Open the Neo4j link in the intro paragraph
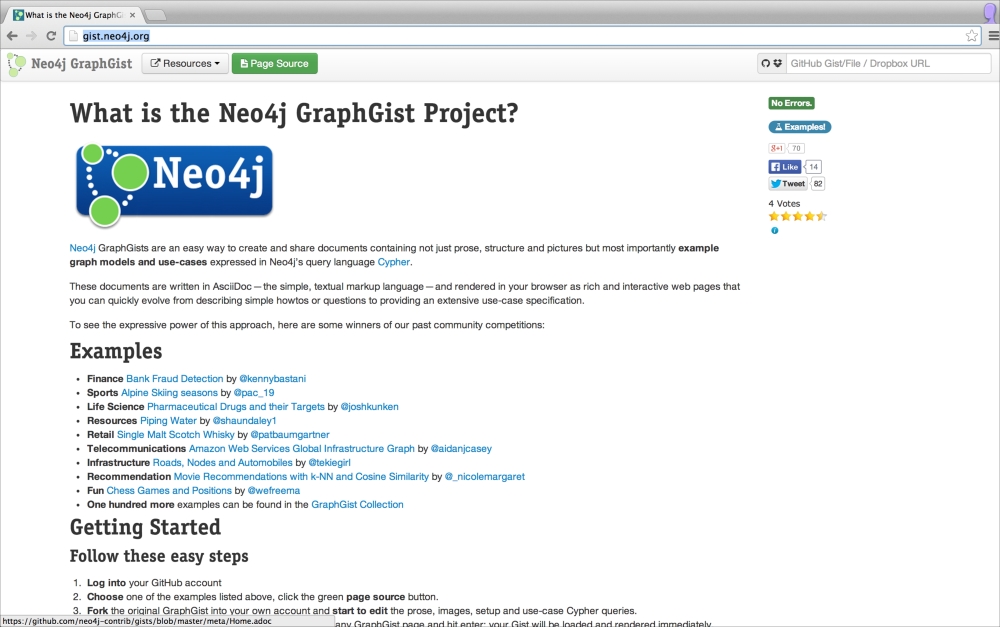The image size is (1000, 627). (82, 248)
